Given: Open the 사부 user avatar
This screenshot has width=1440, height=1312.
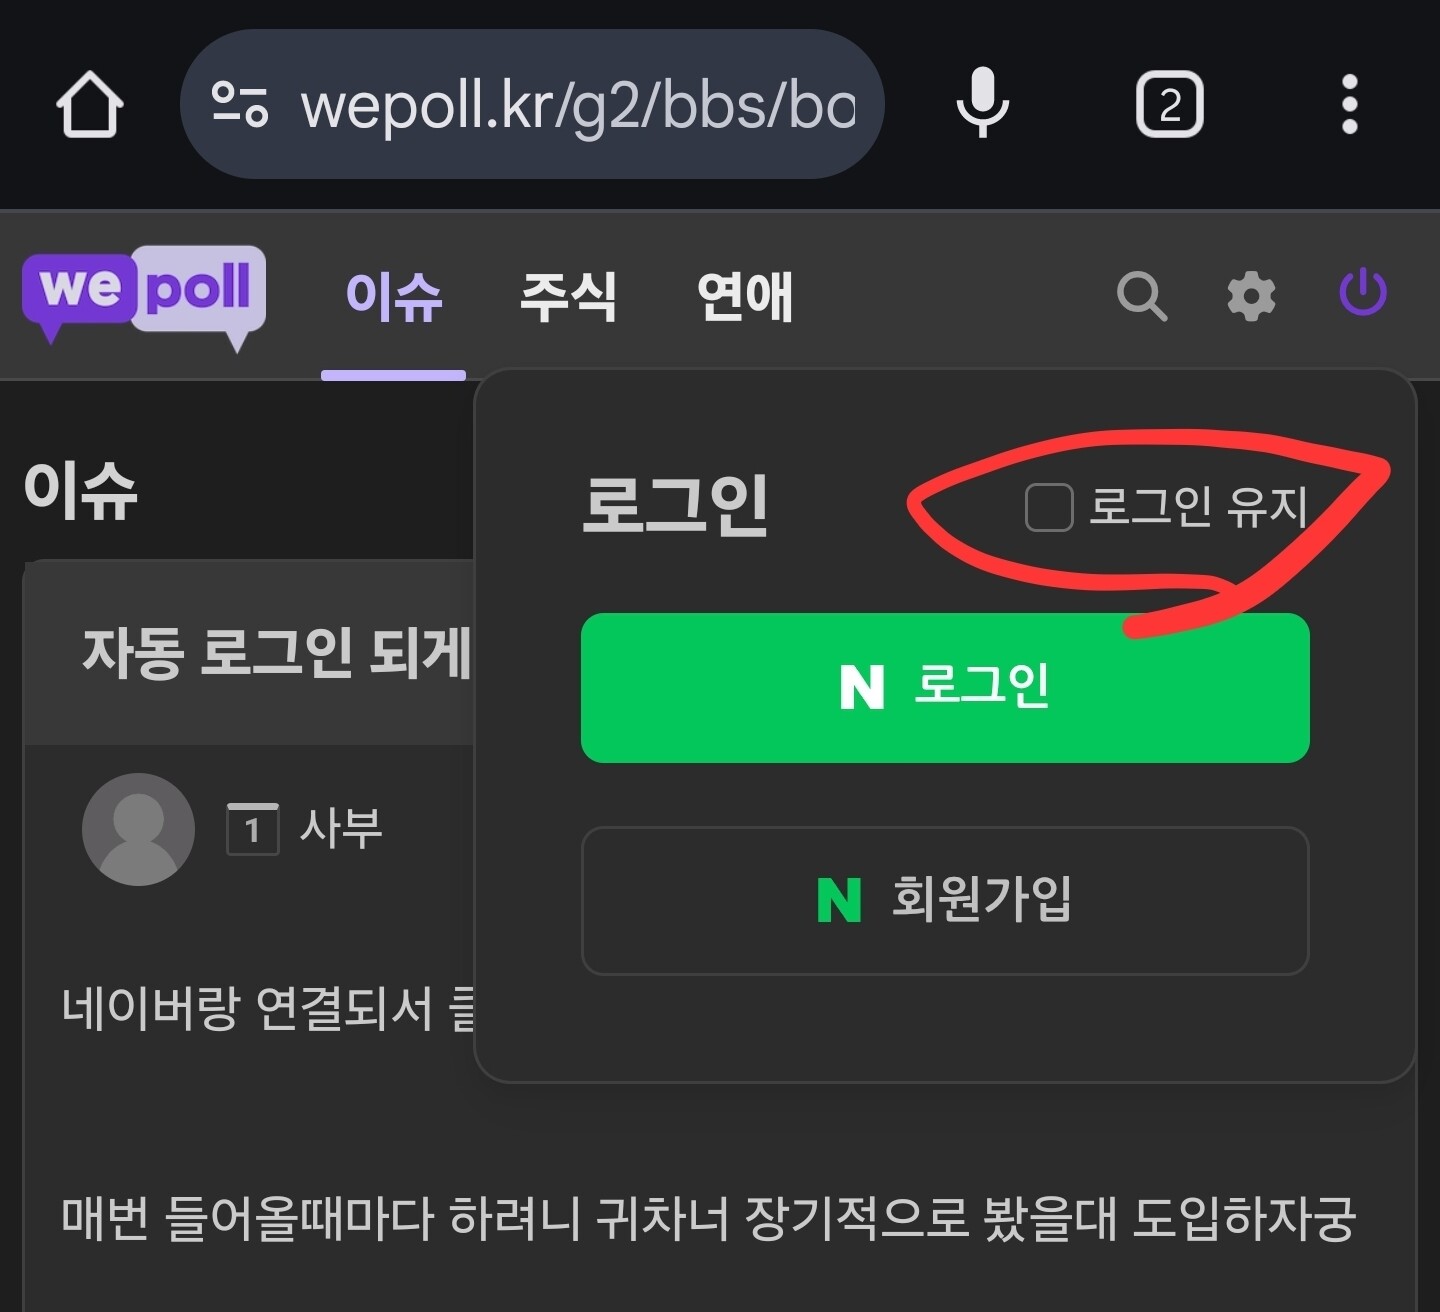Looking at the screenshot, I should [x=138, y=829].
